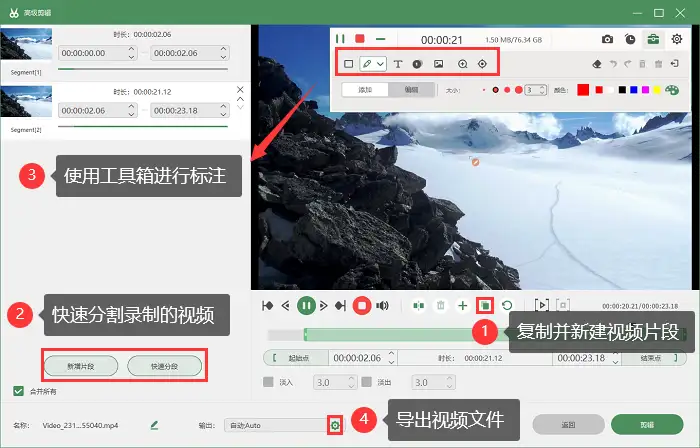Viewport: 700px width, 448px height.
Task: Click the 新增片段 add segment button
Action: coord(81,366)
